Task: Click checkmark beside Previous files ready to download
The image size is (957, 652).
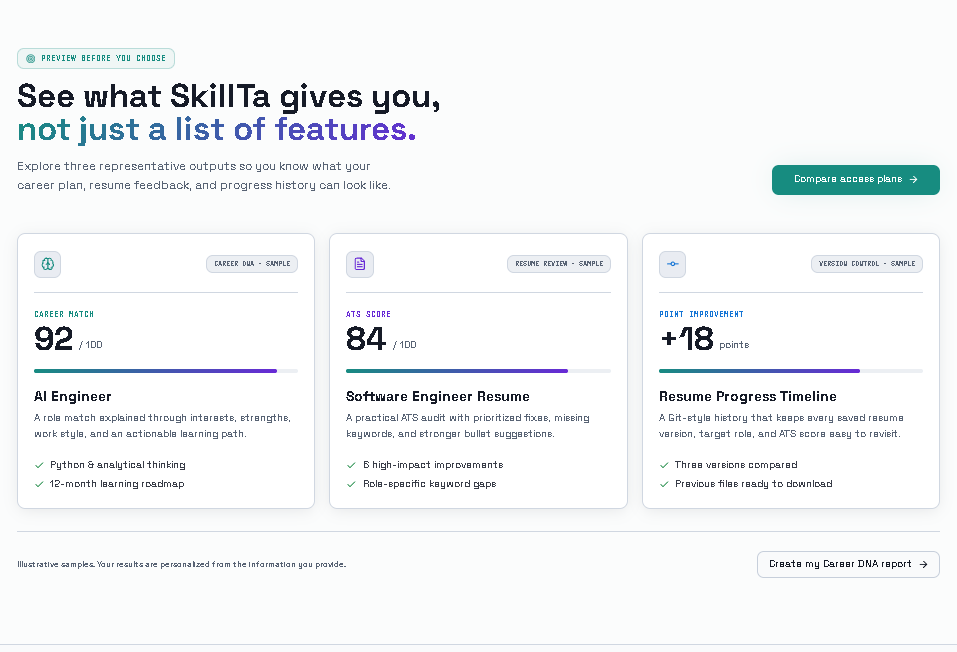Action: click(x=664, y=484)
